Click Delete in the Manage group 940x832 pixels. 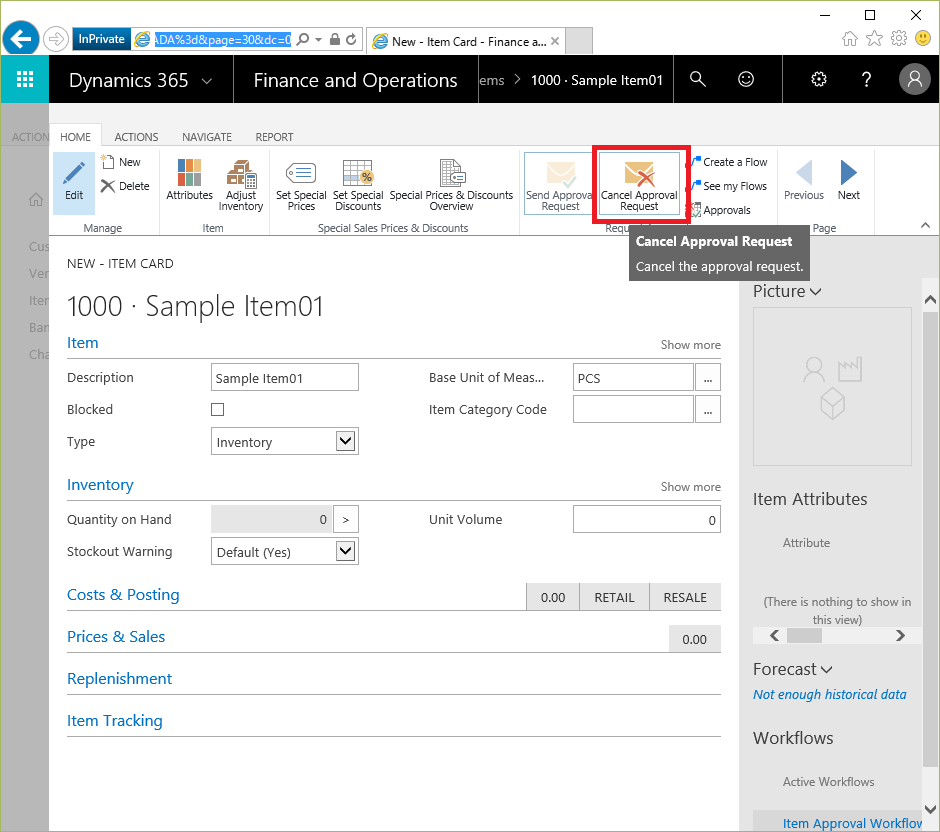[x=125, y=186]
